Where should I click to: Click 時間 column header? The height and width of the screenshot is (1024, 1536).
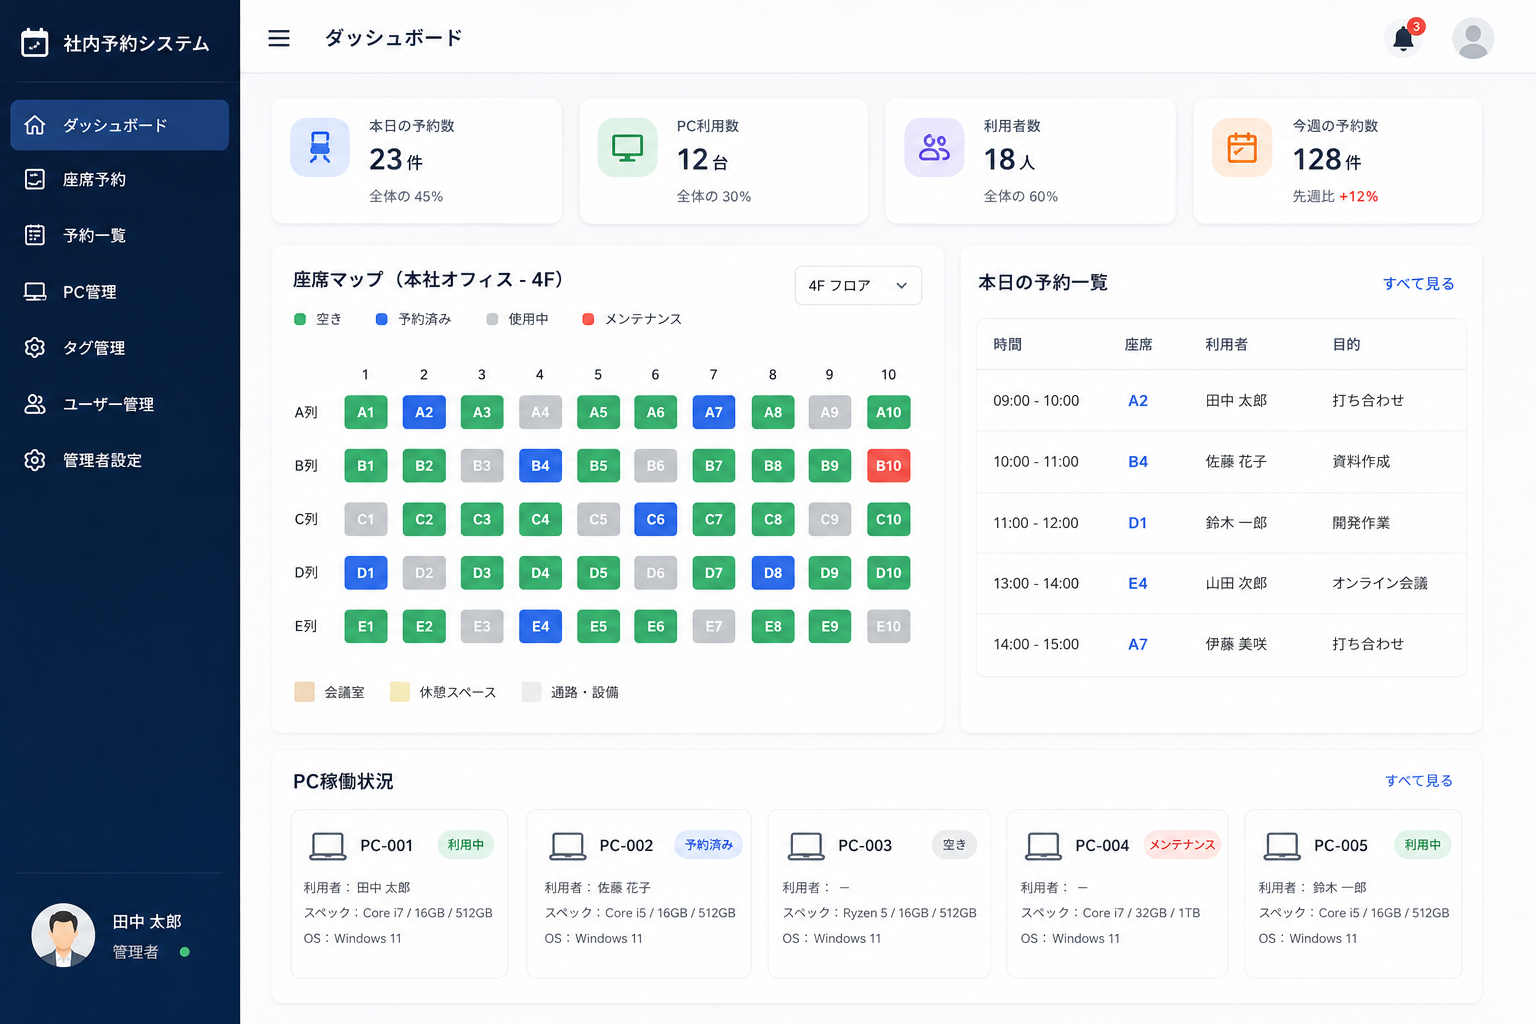(1007, 345)
